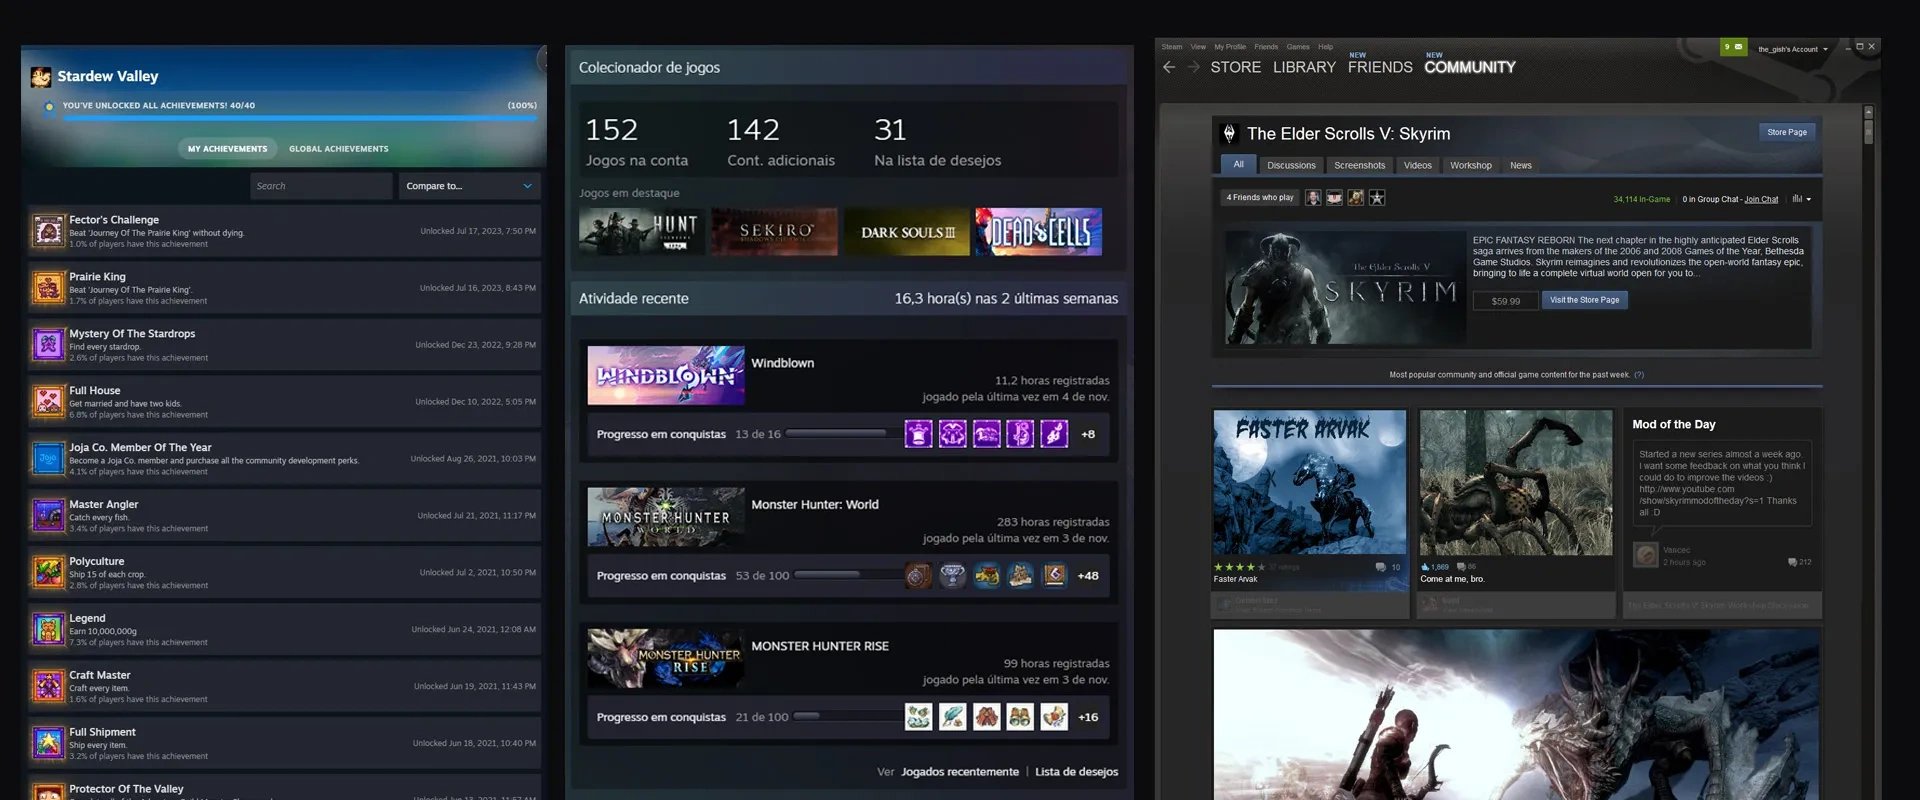Open the Come at me, bro screenshot
Image resolution: width=1920 pixels, height=800 pixels.
coord(1516,482)
